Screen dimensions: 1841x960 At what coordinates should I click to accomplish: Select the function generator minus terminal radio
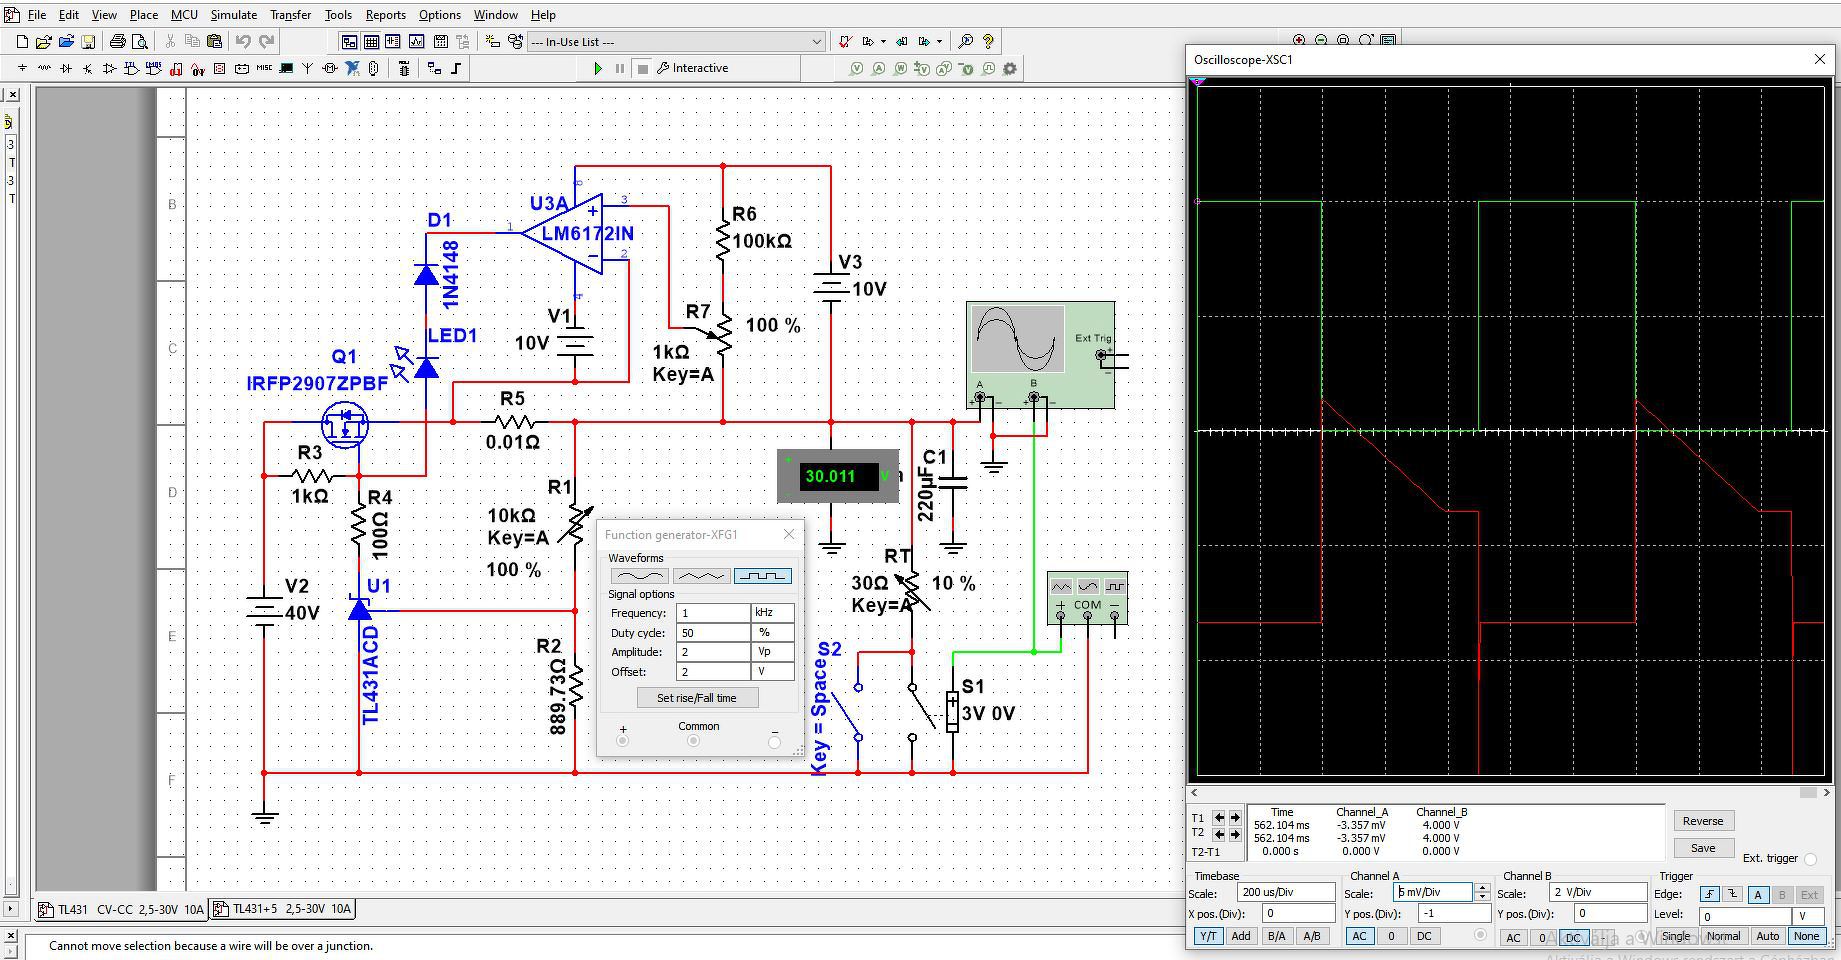pos(774,742)
